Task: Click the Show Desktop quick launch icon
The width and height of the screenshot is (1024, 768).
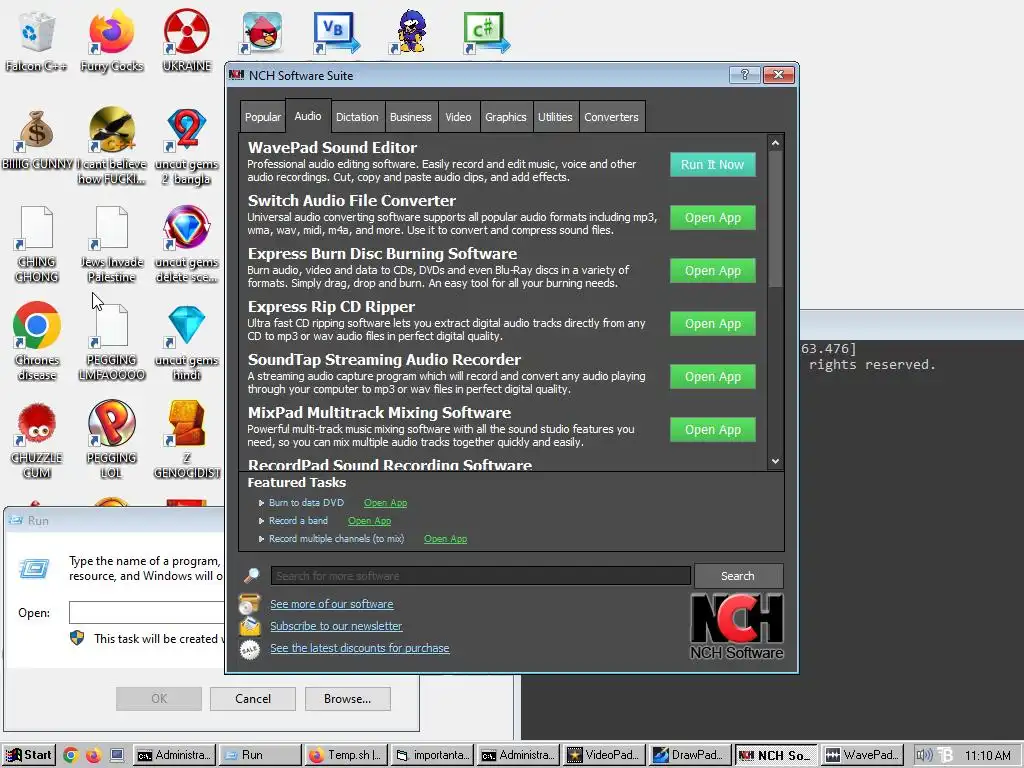Action: (117, 755)
